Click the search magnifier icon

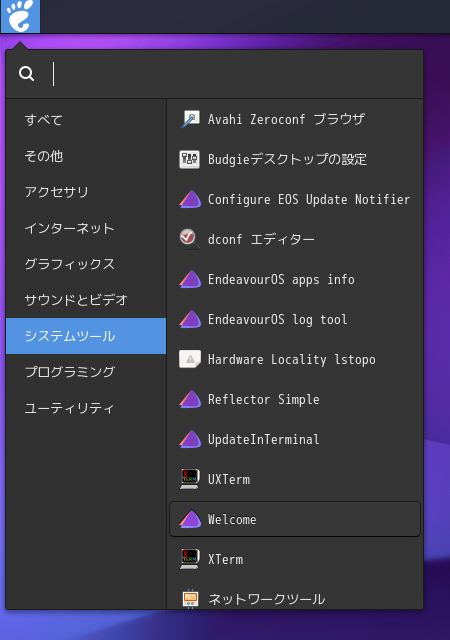27,74
